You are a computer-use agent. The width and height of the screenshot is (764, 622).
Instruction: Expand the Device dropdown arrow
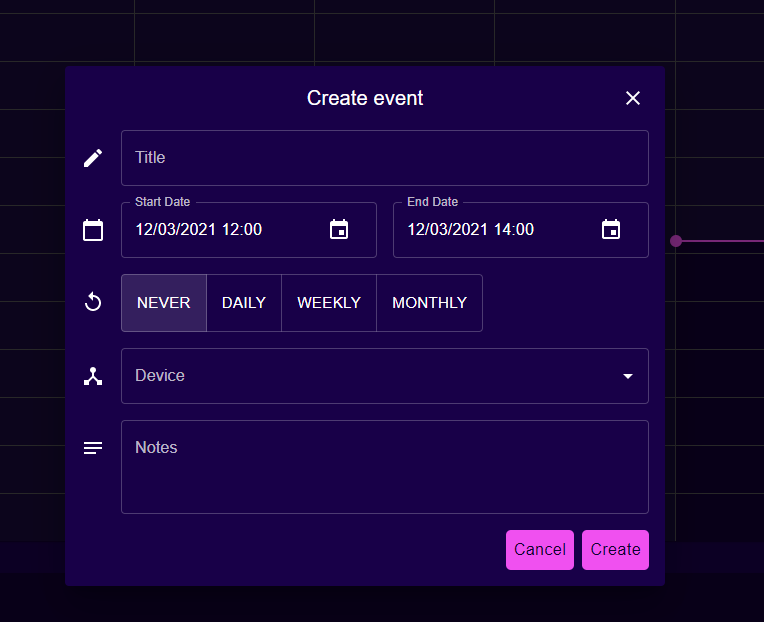click(628, 376)
